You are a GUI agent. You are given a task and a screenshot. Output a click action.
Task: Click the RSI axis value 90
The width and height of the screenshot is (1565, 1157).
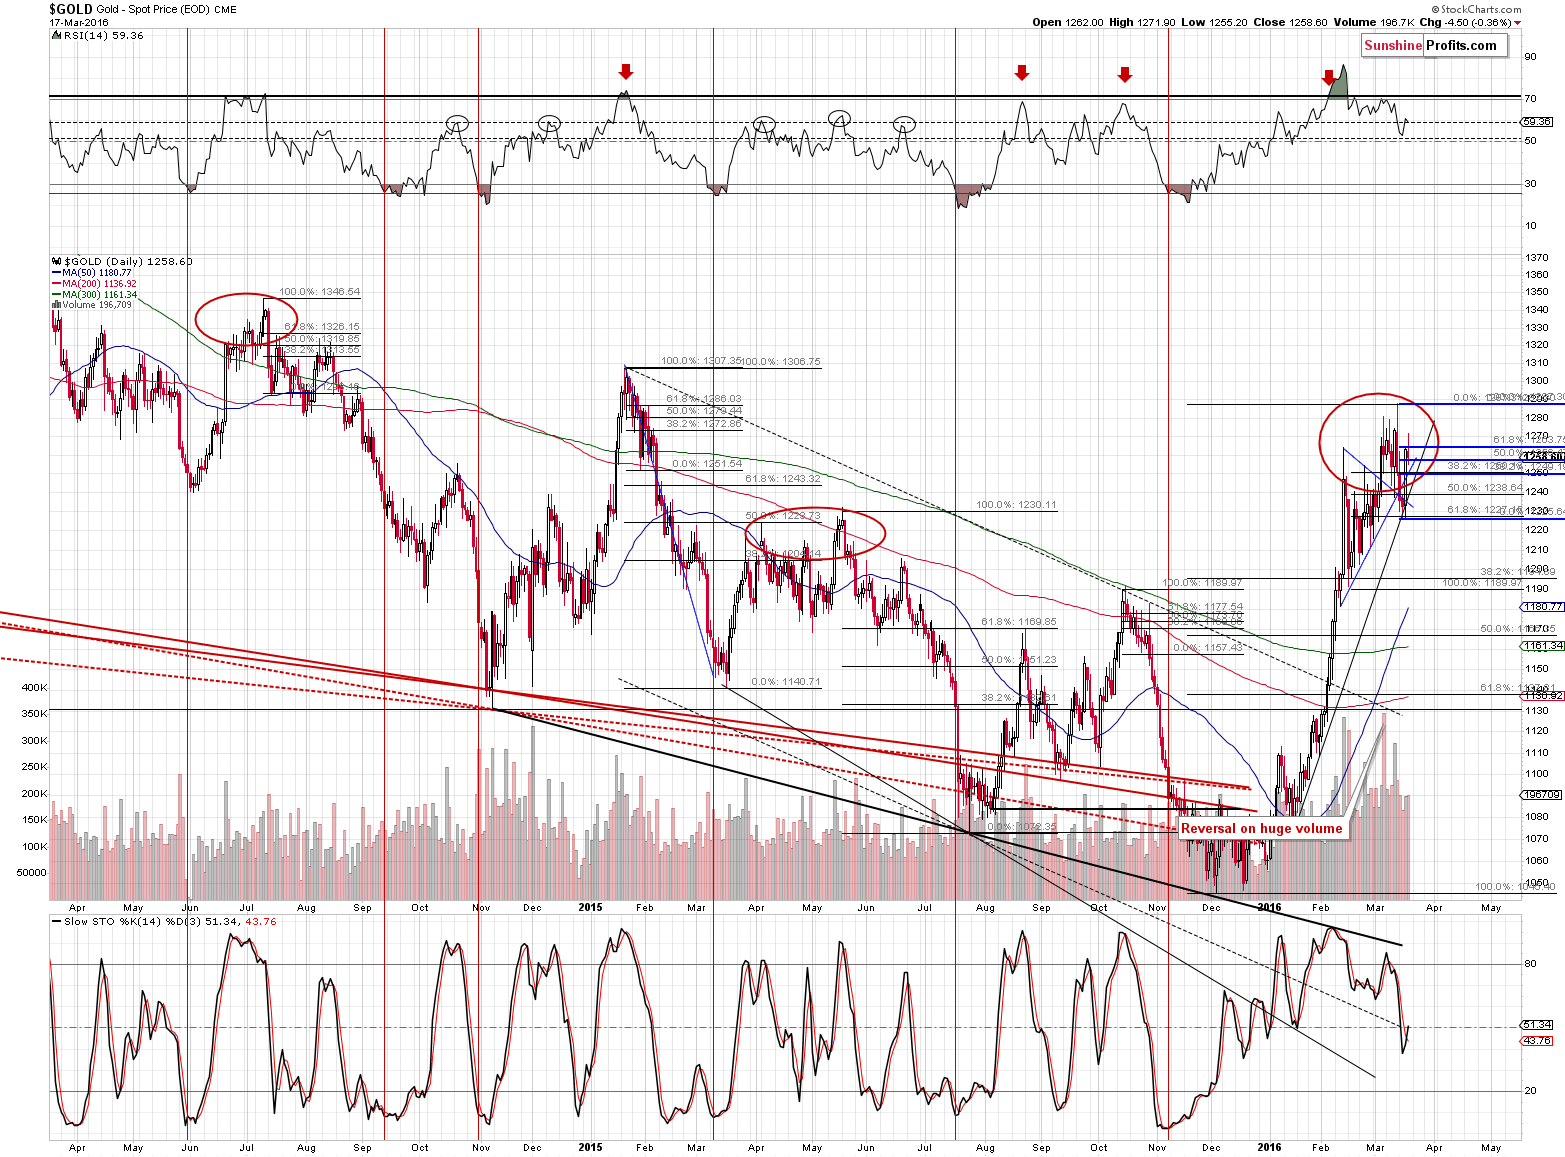click(x=1530, y=57)
